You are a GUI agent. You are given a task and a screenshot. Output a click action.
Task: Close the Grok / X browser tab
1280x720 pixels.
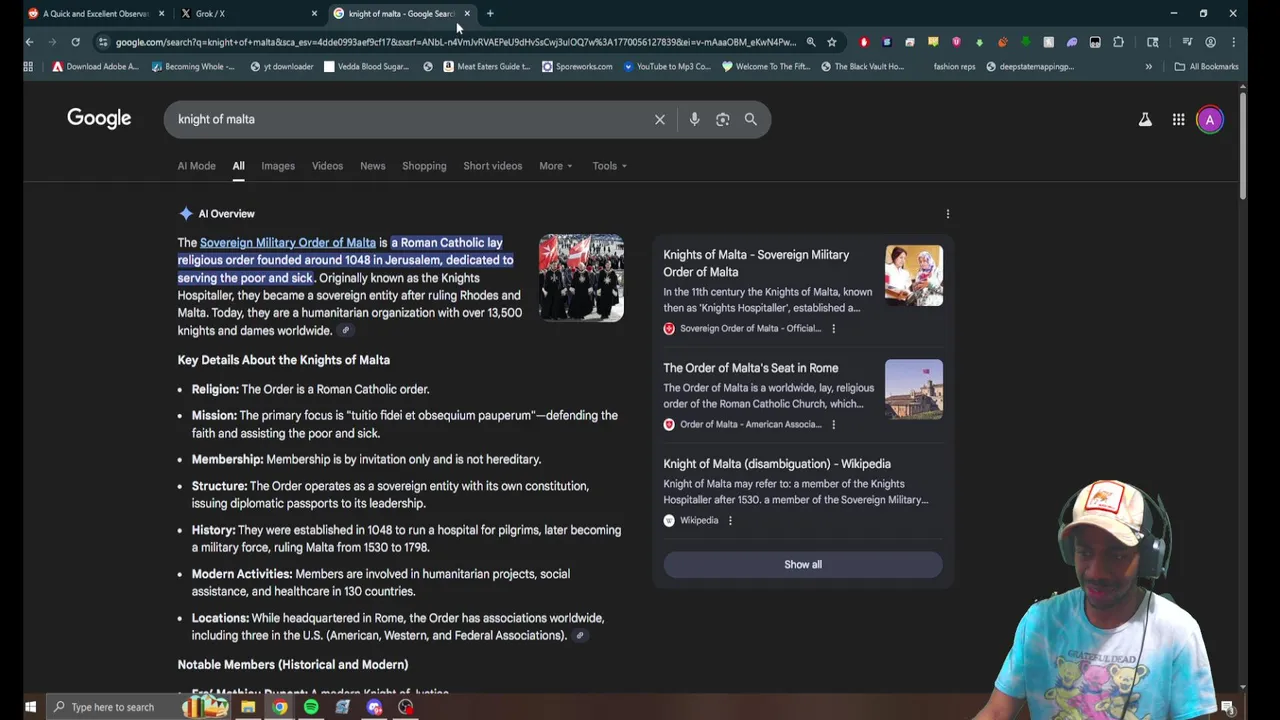tap(314, 13)
